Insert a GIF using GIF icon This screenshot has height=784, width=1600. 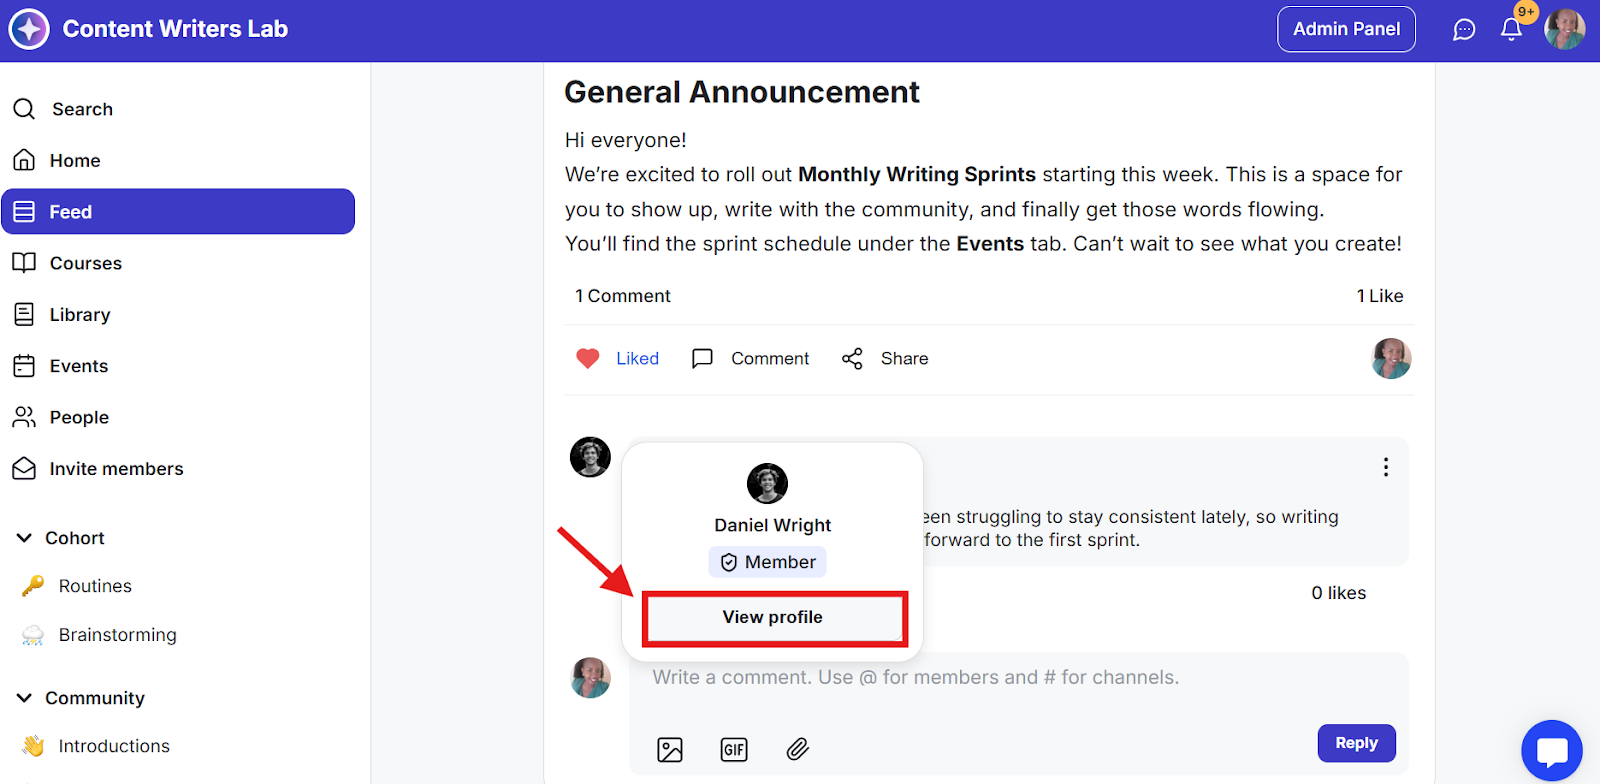point(734,749)
